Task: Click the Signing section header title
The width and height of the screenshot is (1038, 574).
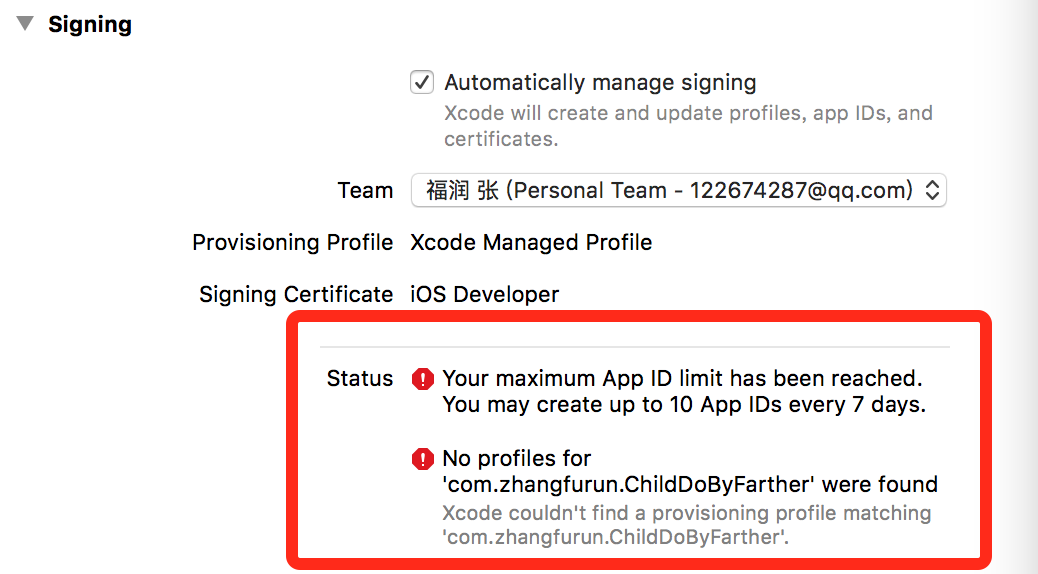Action: pyautogui.click(x=90, y=24)
